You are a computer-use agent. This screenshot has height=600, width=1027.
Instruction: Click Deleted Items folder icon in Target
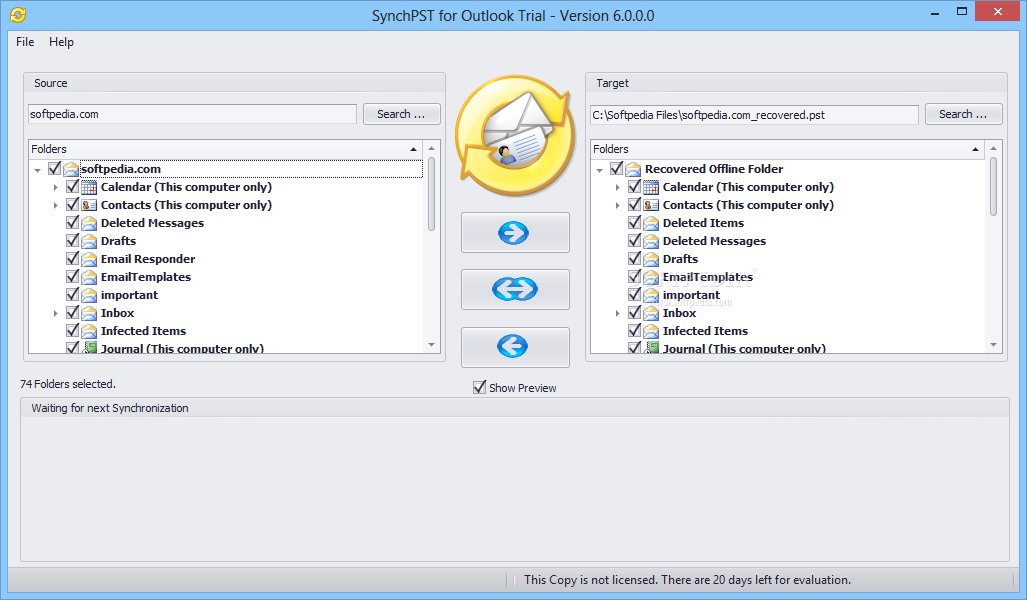tap(651, 223)
